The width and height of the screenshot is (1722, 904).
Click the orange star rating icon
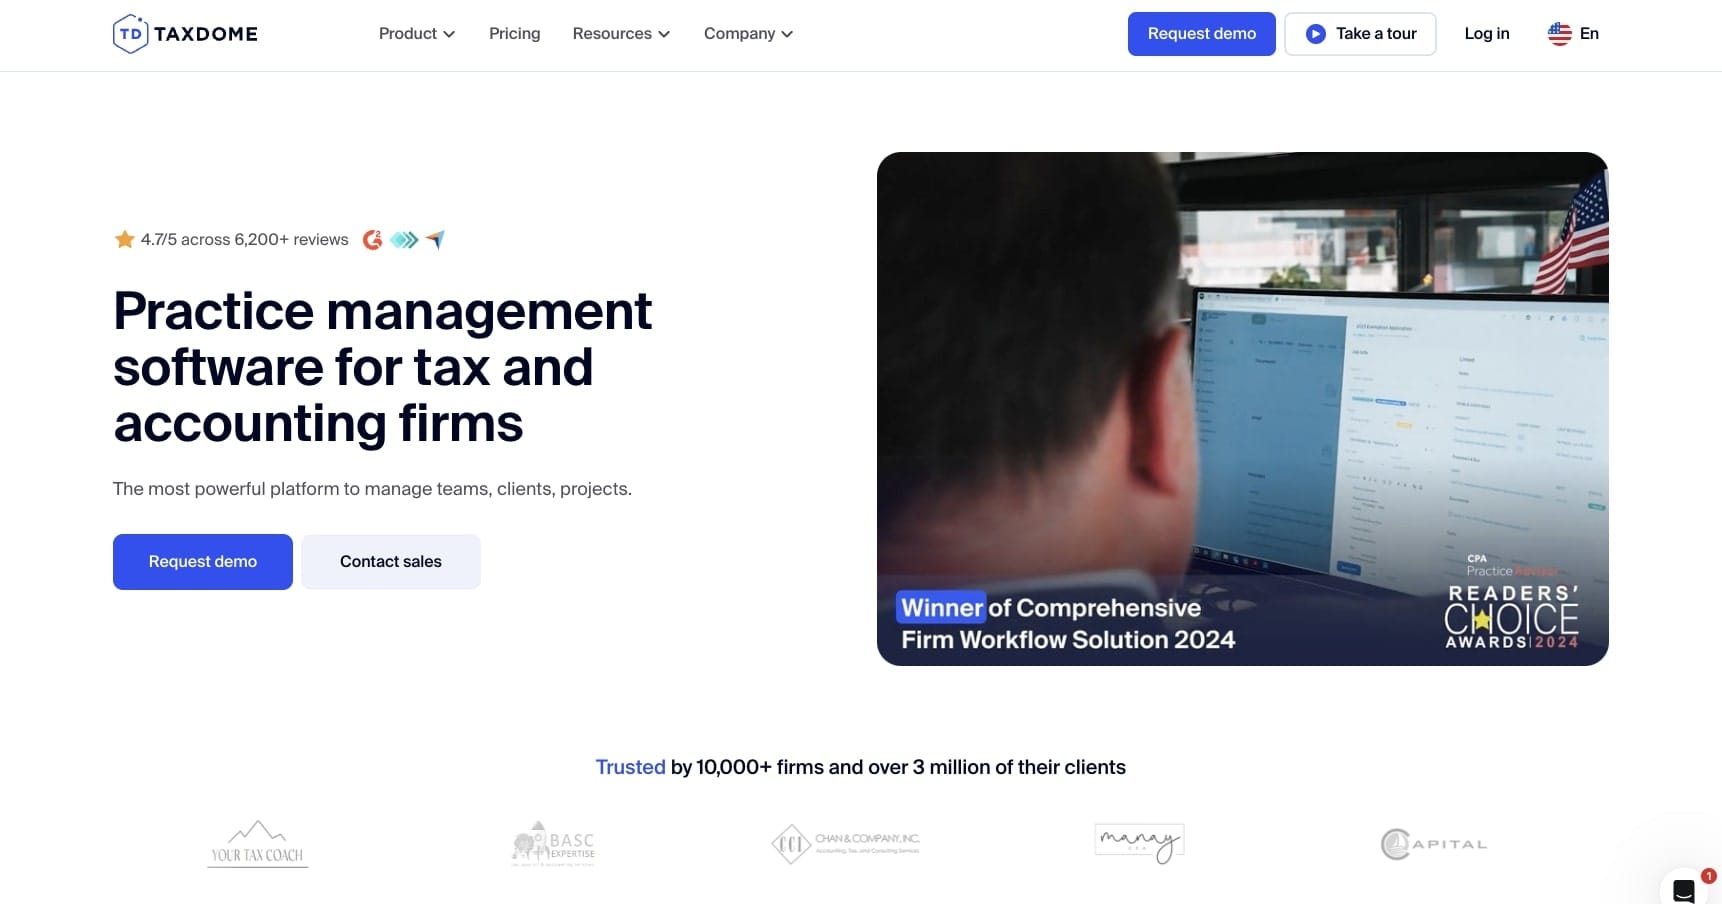coord(124,240)
